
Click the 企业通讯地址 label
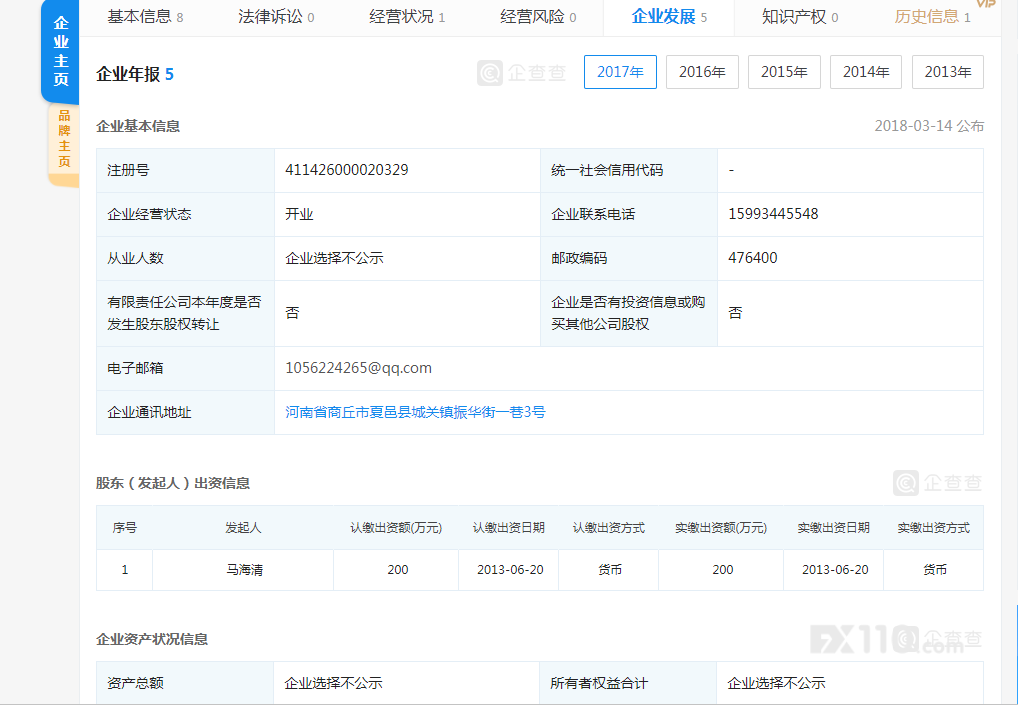(x=149, y=412)
